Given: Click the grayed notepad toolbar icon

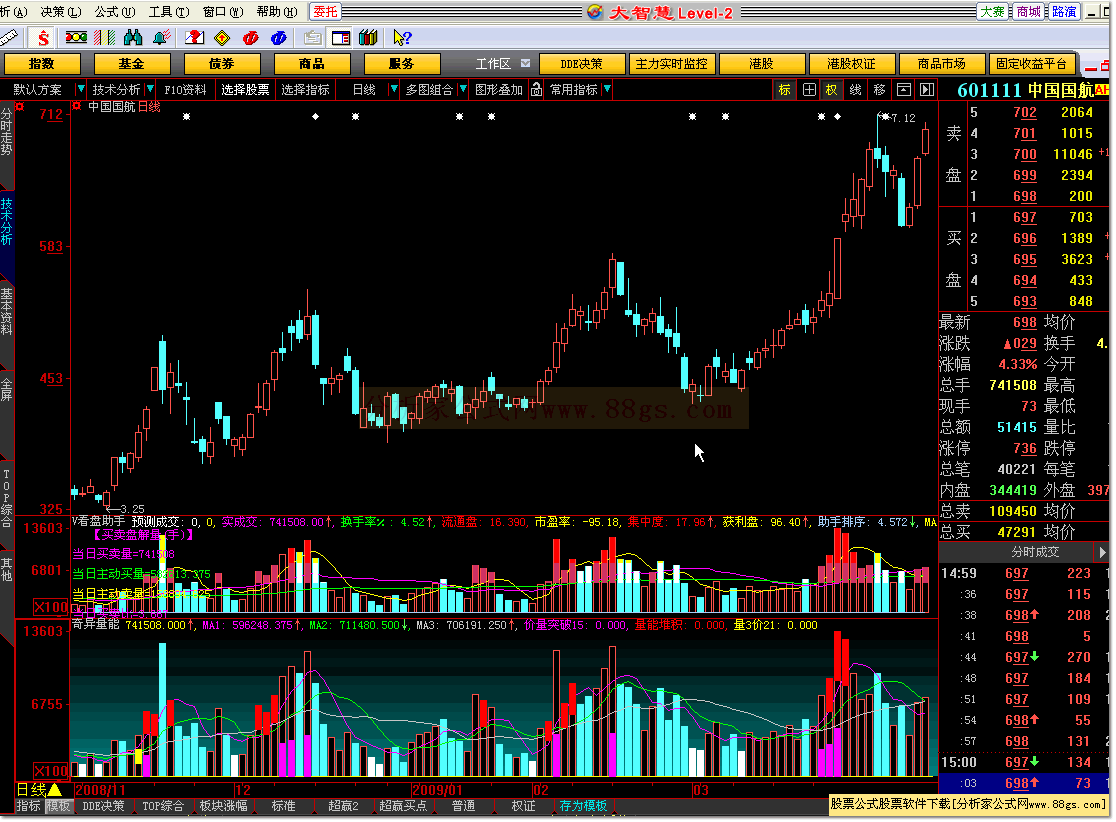Looking at the screenshot, I should coord(312,38).
